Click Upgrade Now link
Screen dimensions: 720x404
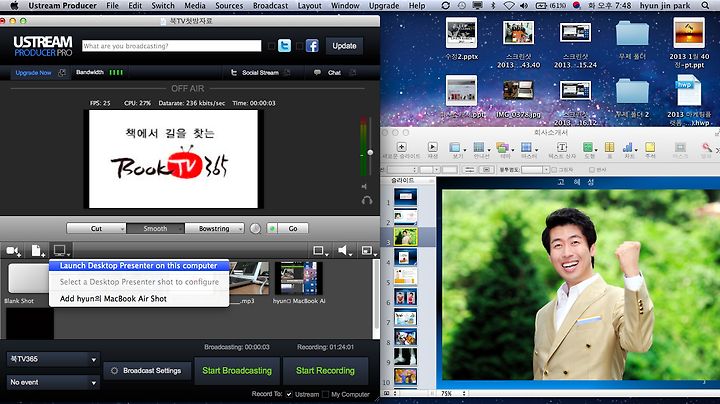pos(33,73)
